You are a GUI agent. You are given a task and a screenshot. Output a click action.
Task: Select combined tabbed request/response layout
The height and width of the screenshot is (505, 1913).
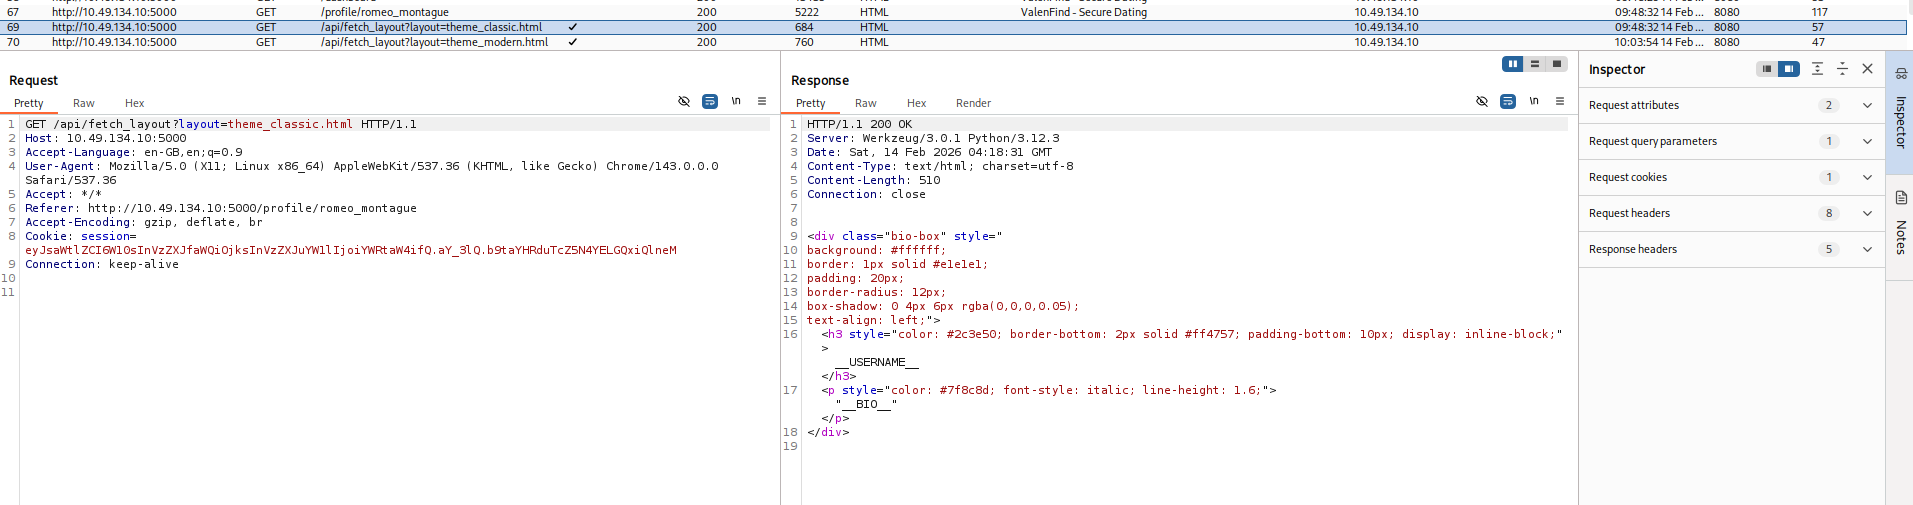point(1557,64)
